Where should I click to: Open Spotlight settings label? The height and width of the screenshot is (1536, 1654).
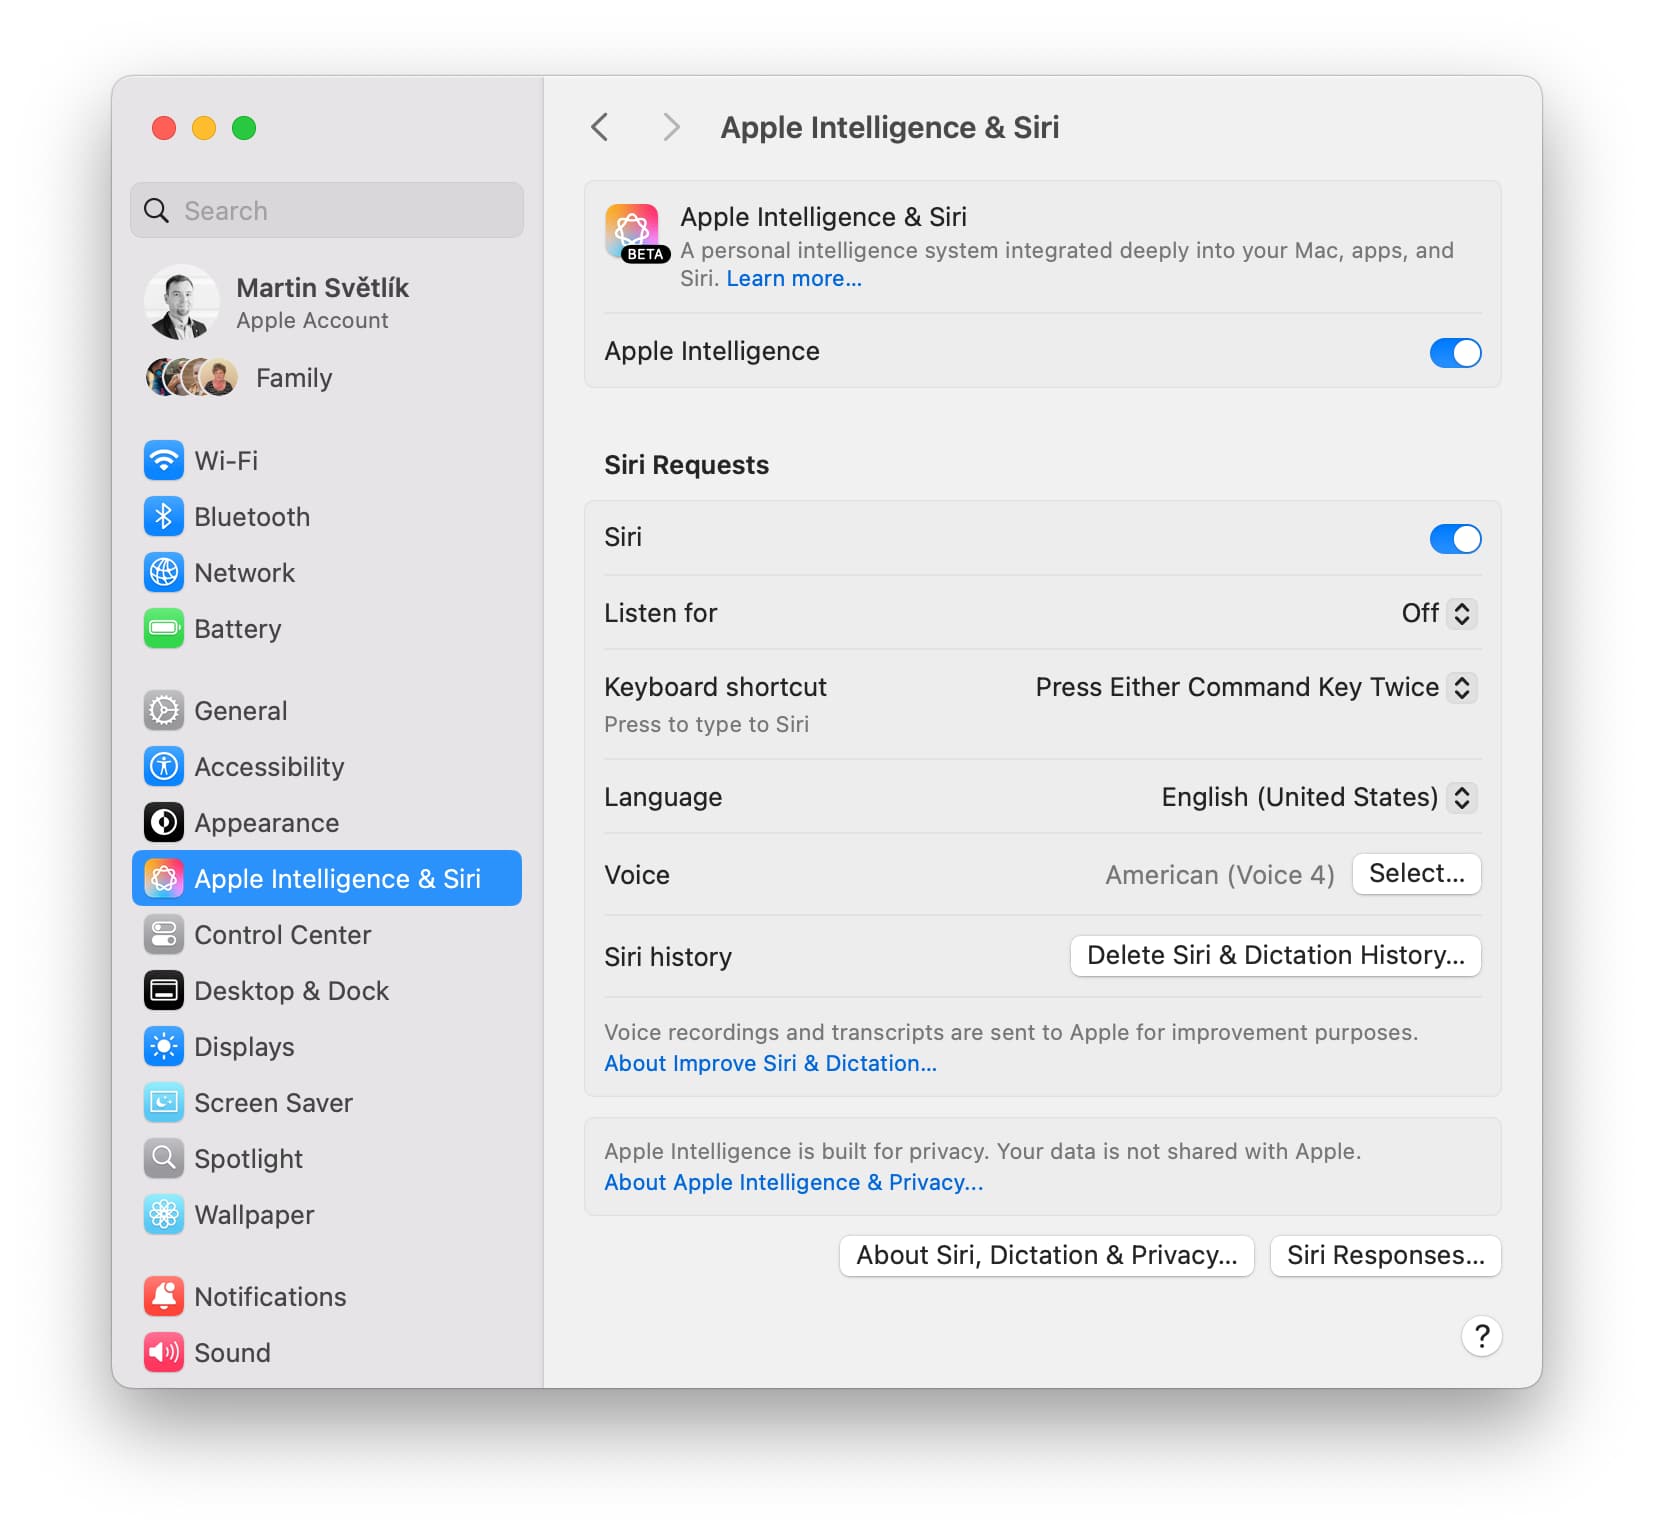tap(248, 1159)
